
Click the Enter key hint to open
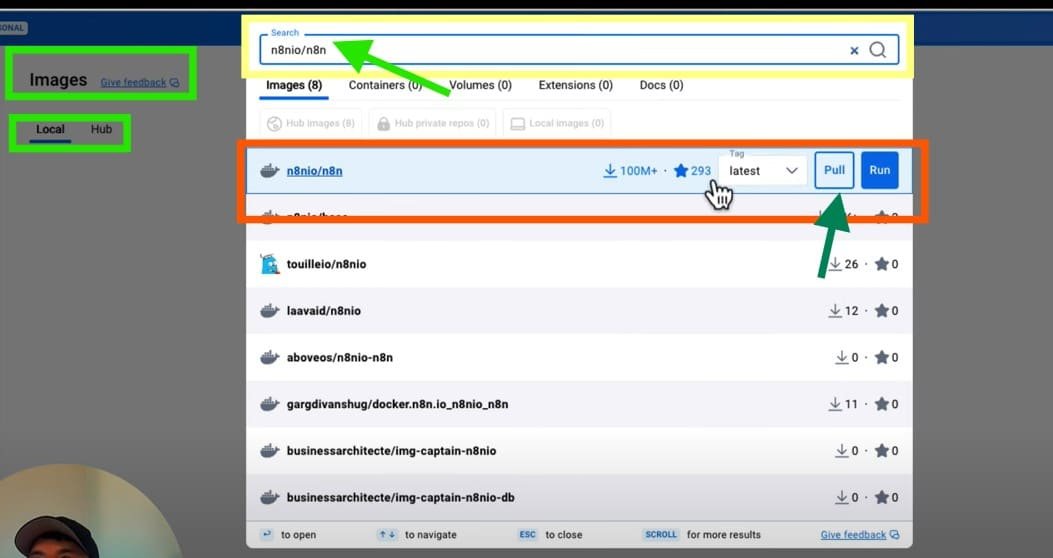pyautogui.click(x=288, y=535)
